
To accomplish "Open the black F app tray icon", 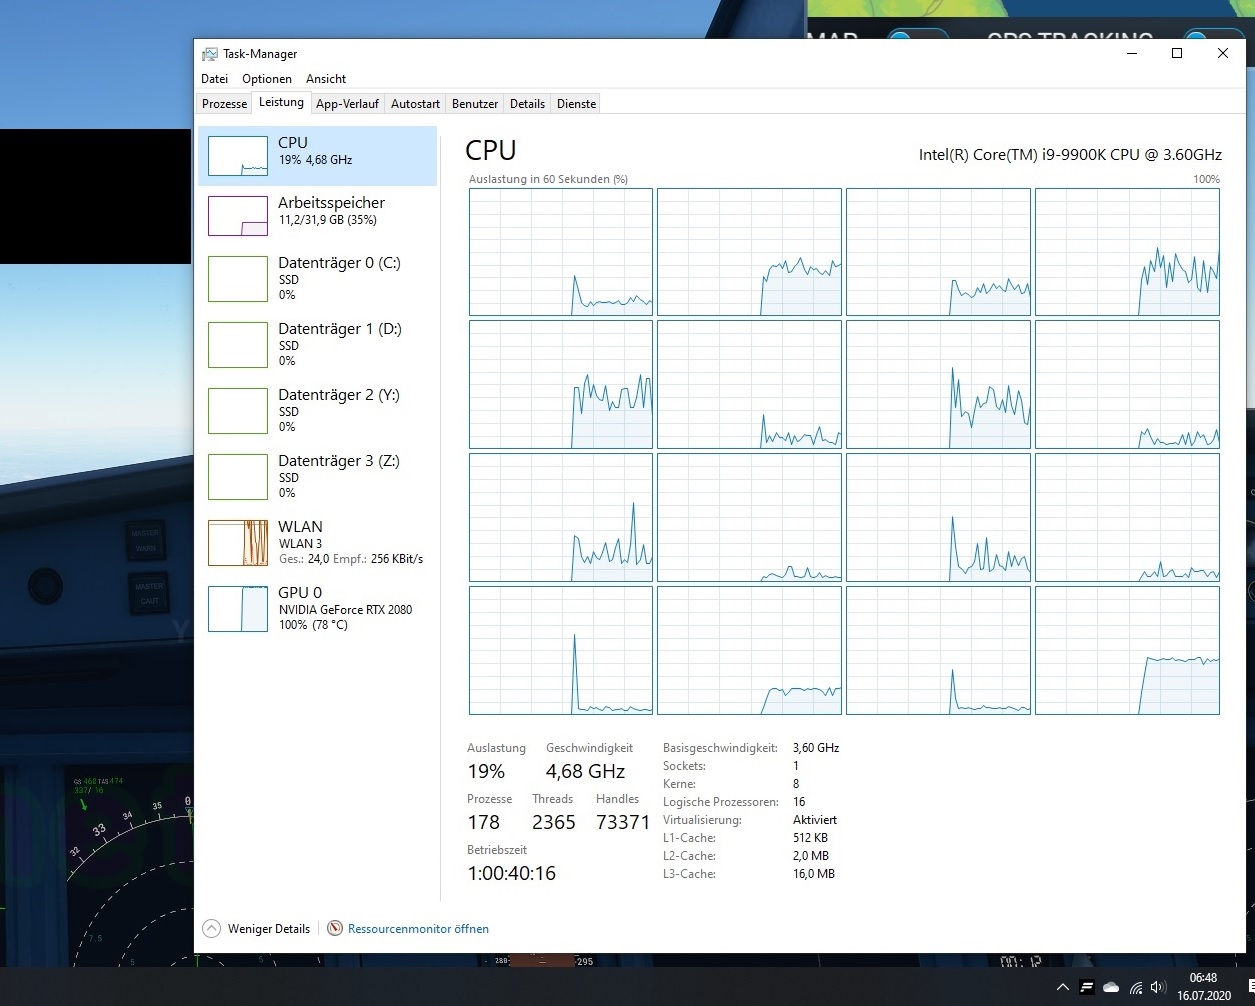I will [1086, 987].
